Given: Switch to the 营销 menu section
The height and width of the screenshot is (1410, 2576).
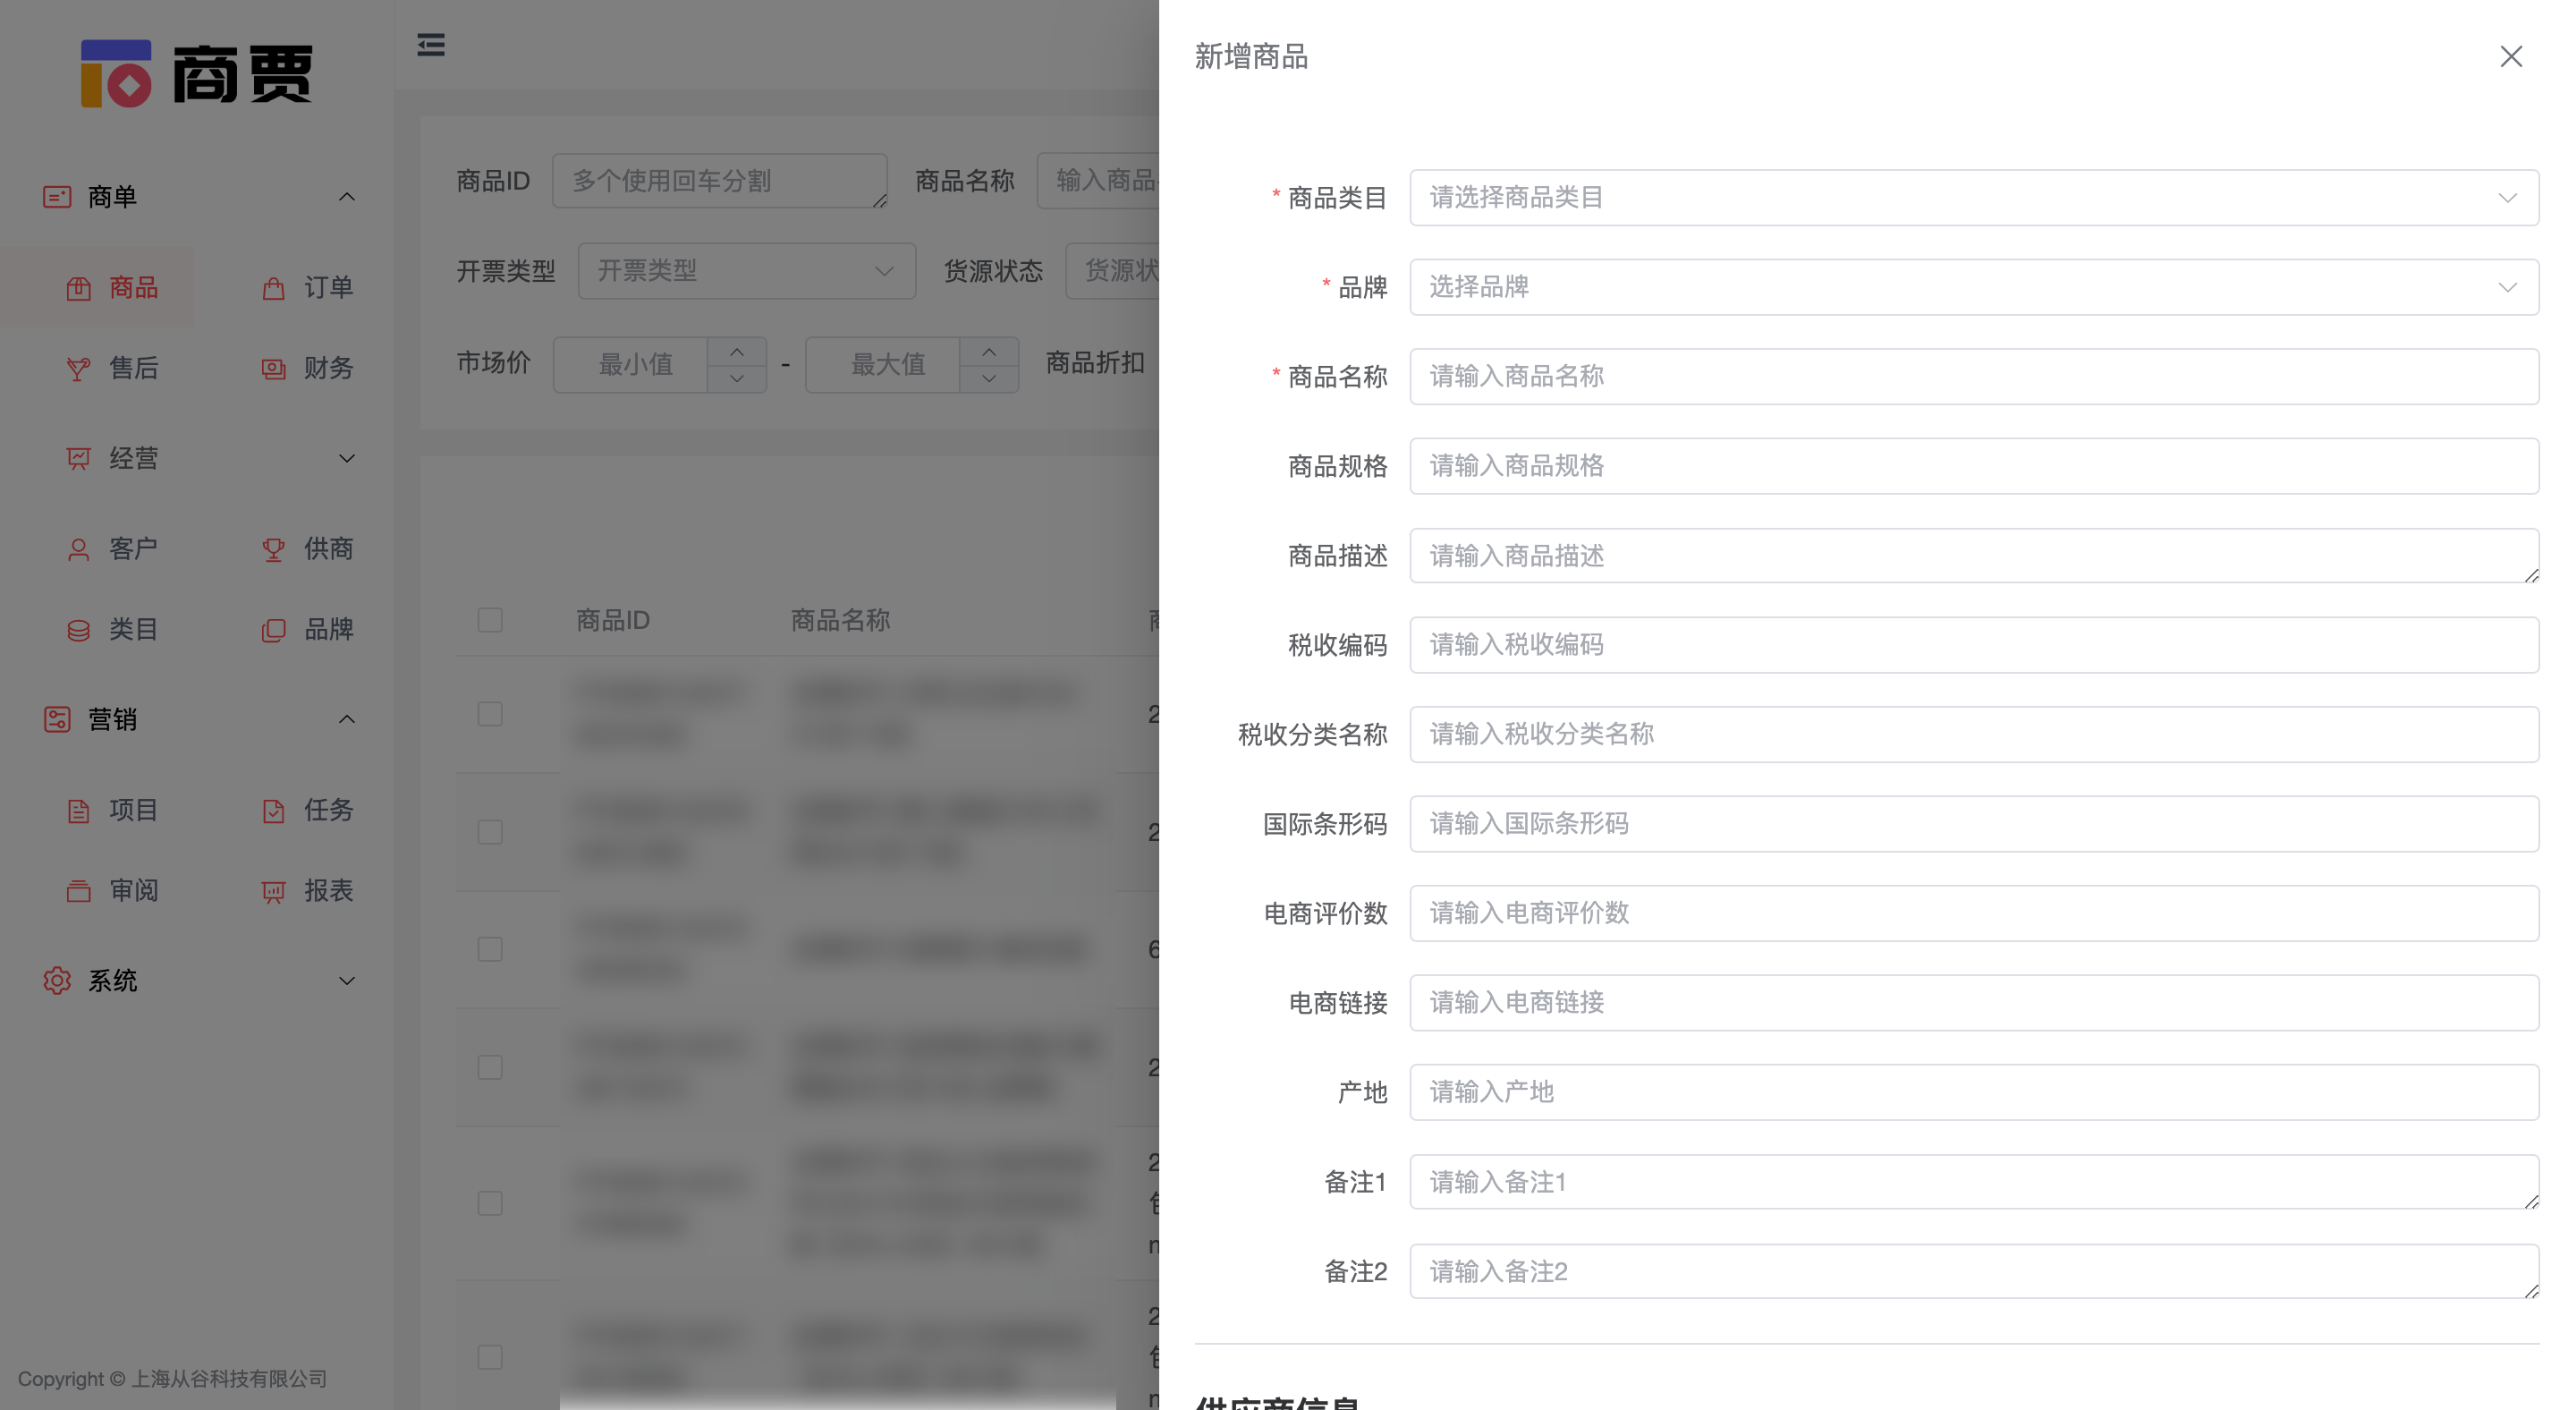Looking at the screenshot, I should pyautogui.click(x=112, y=719).
